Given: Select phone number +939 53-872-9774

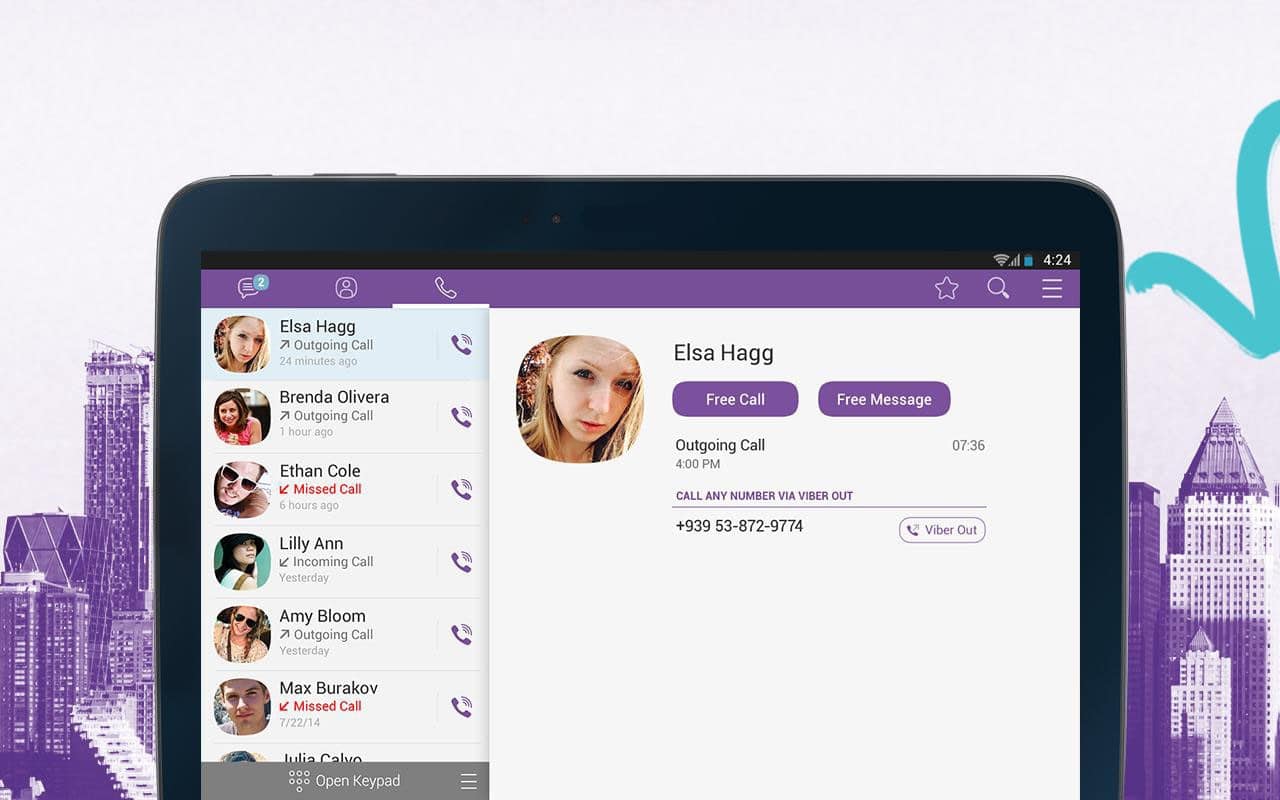Looking at the screenshot, I should point(739,526).
